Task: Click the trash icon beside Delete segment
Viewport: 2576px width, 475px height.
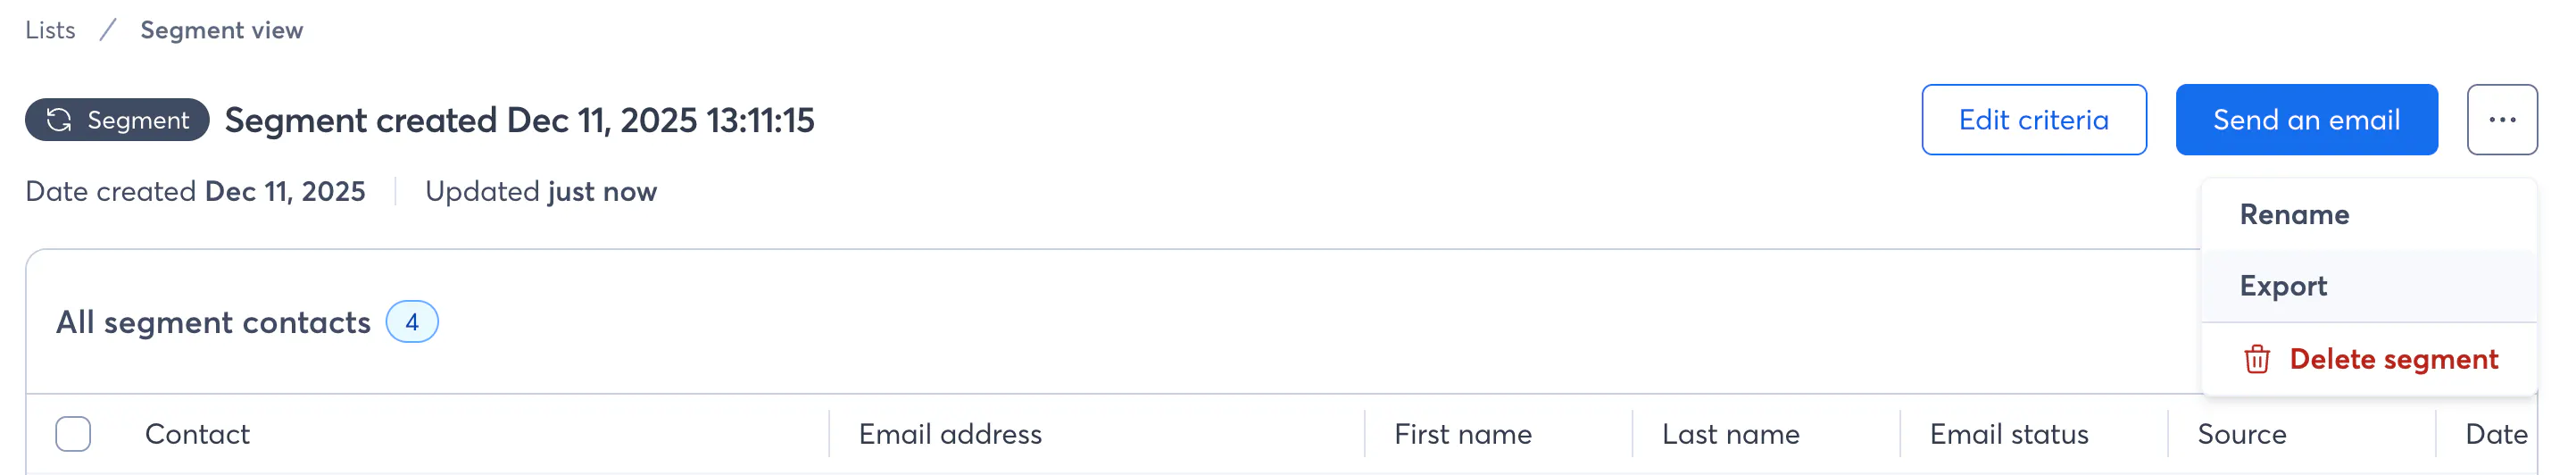Action: pos(2256,359)
